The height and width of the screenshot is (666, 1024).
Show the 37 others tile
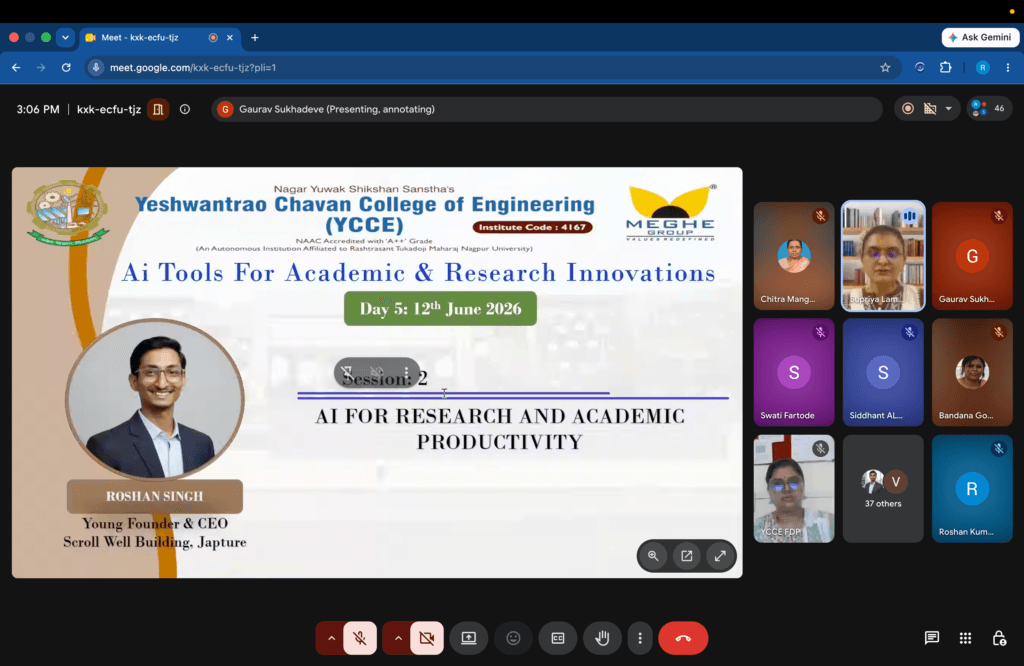(x=883, y=488)
